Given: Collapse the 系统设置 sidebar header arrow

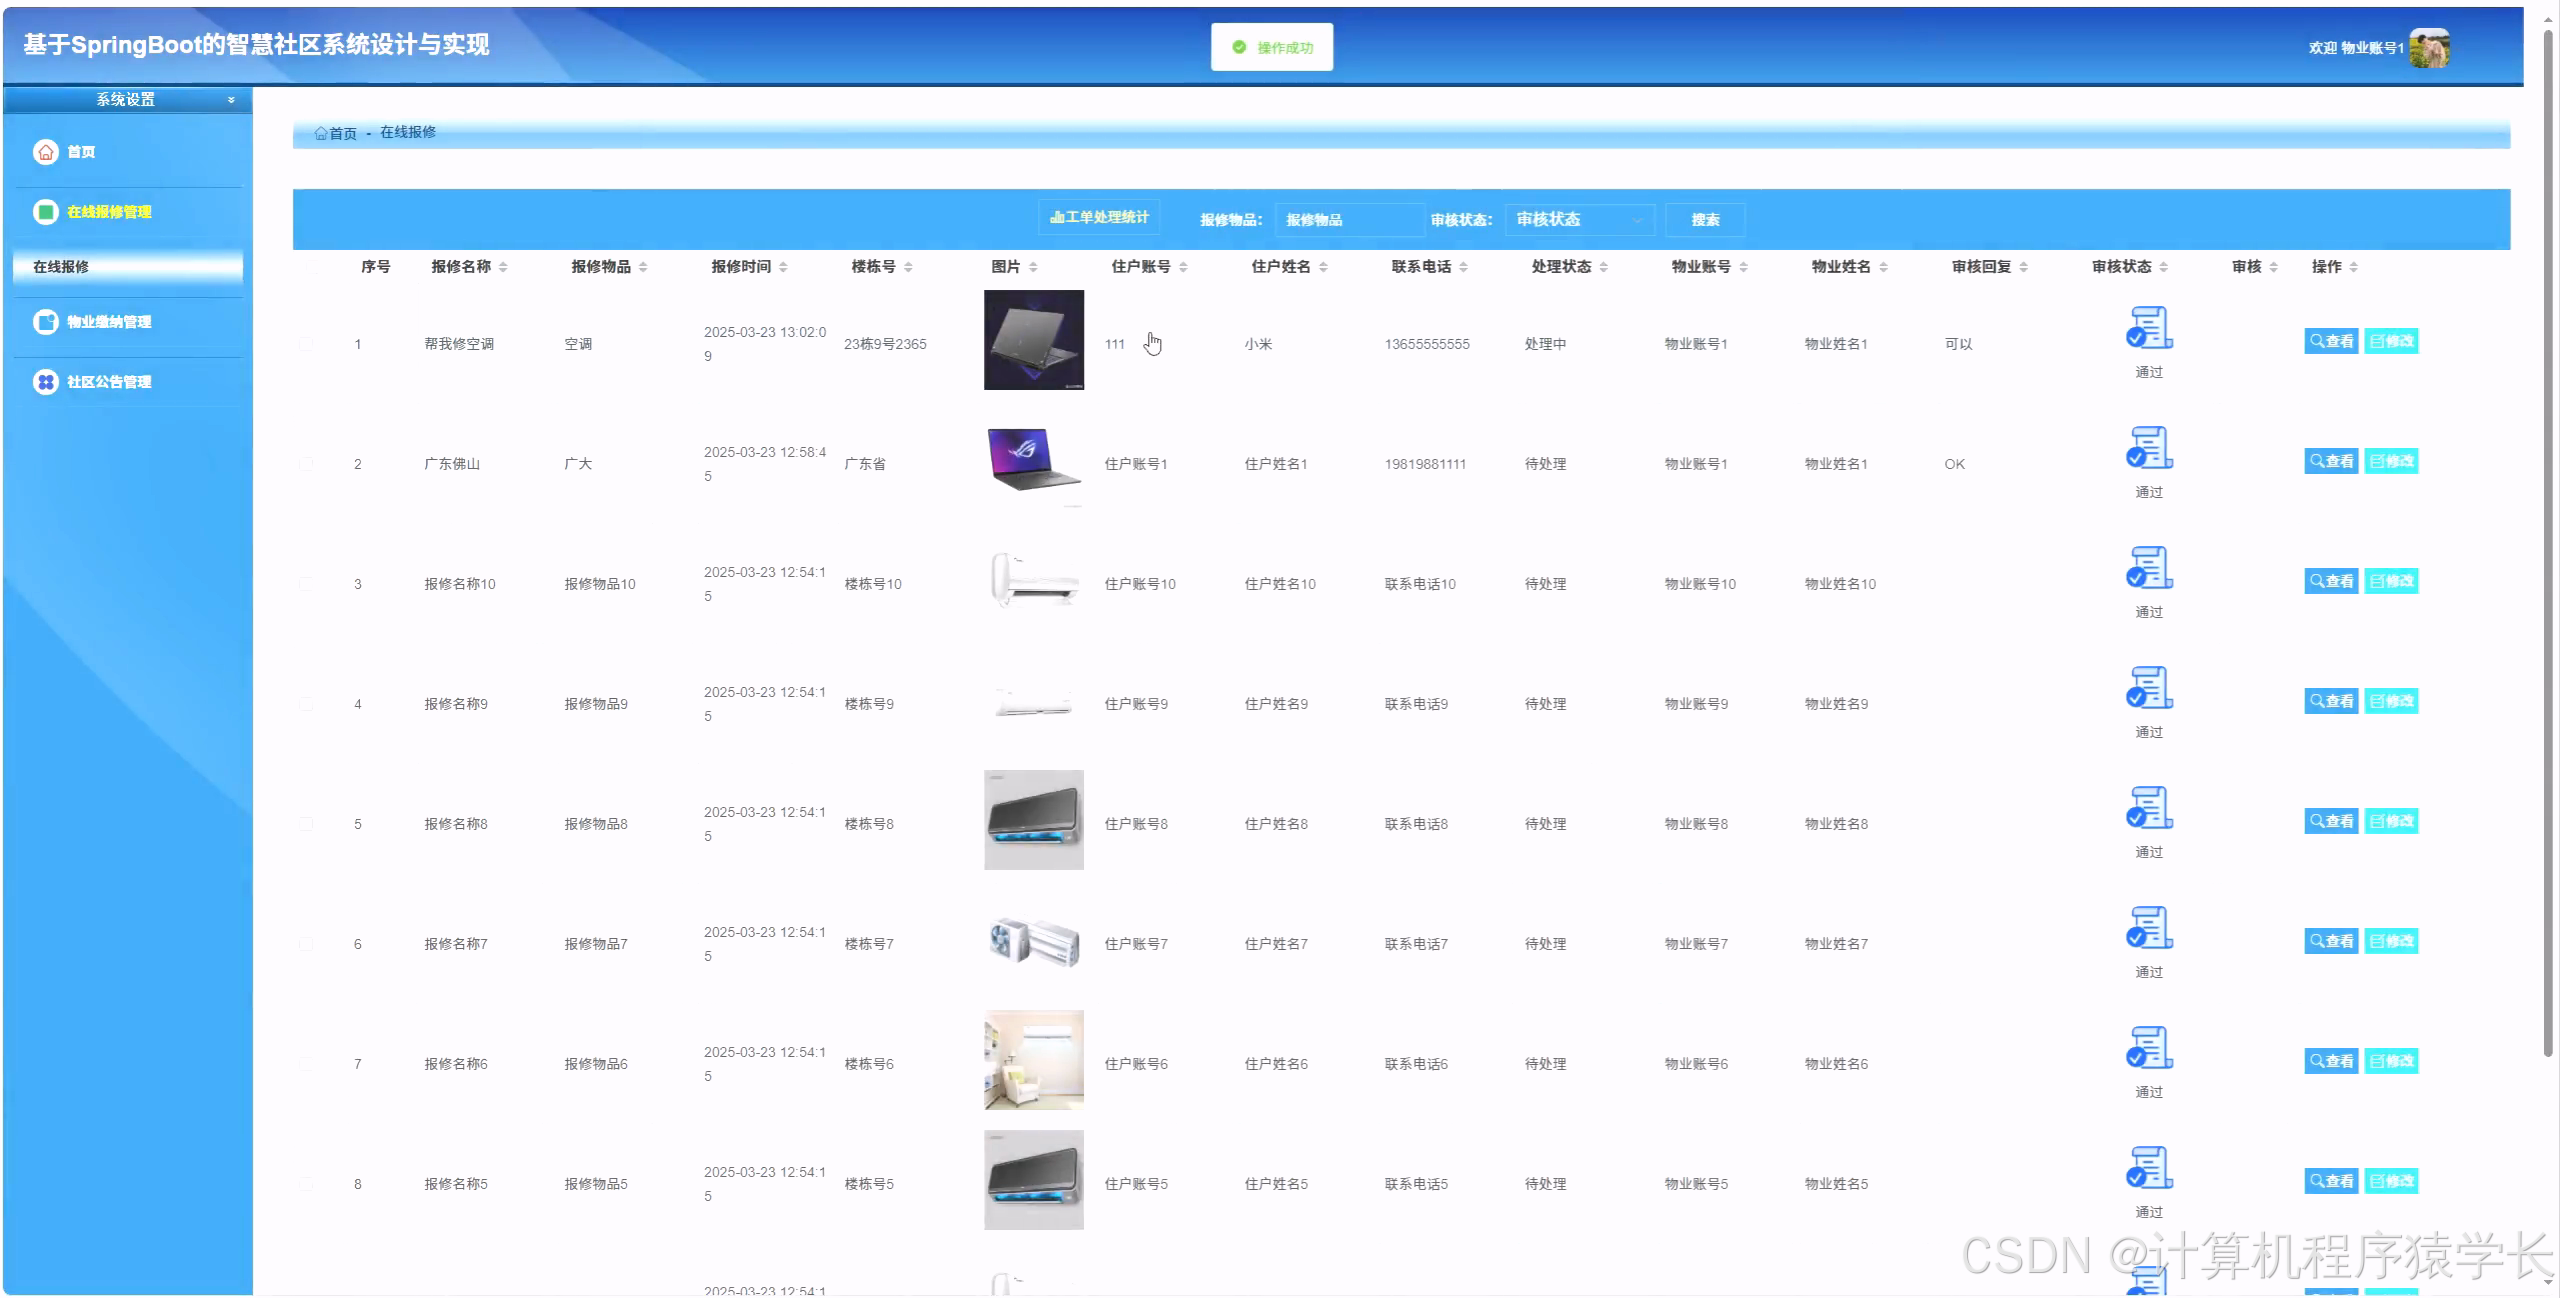Looking at the screenshot, I should tap(231, 100).
